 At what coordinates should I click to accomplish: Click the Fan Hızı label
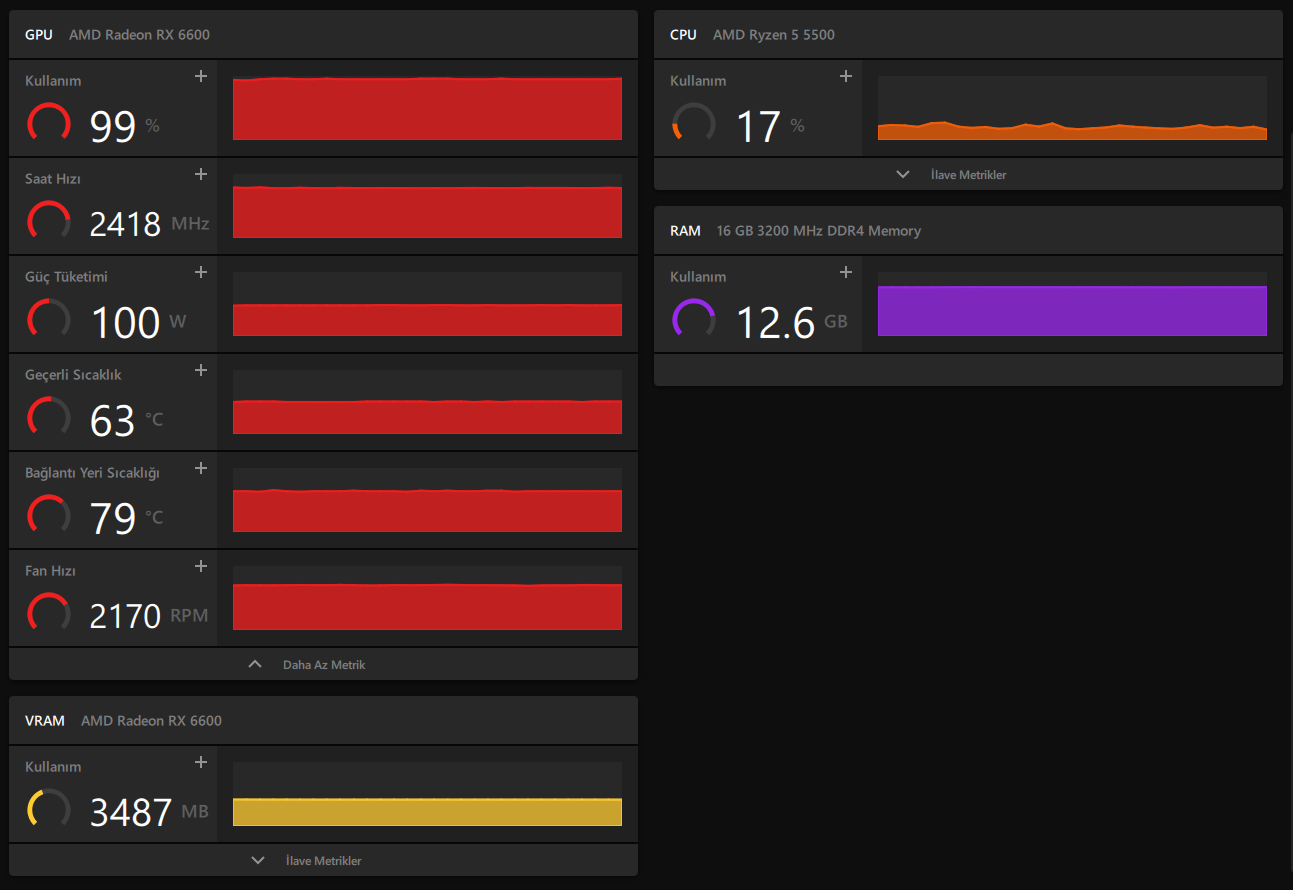tap(50, 571)
